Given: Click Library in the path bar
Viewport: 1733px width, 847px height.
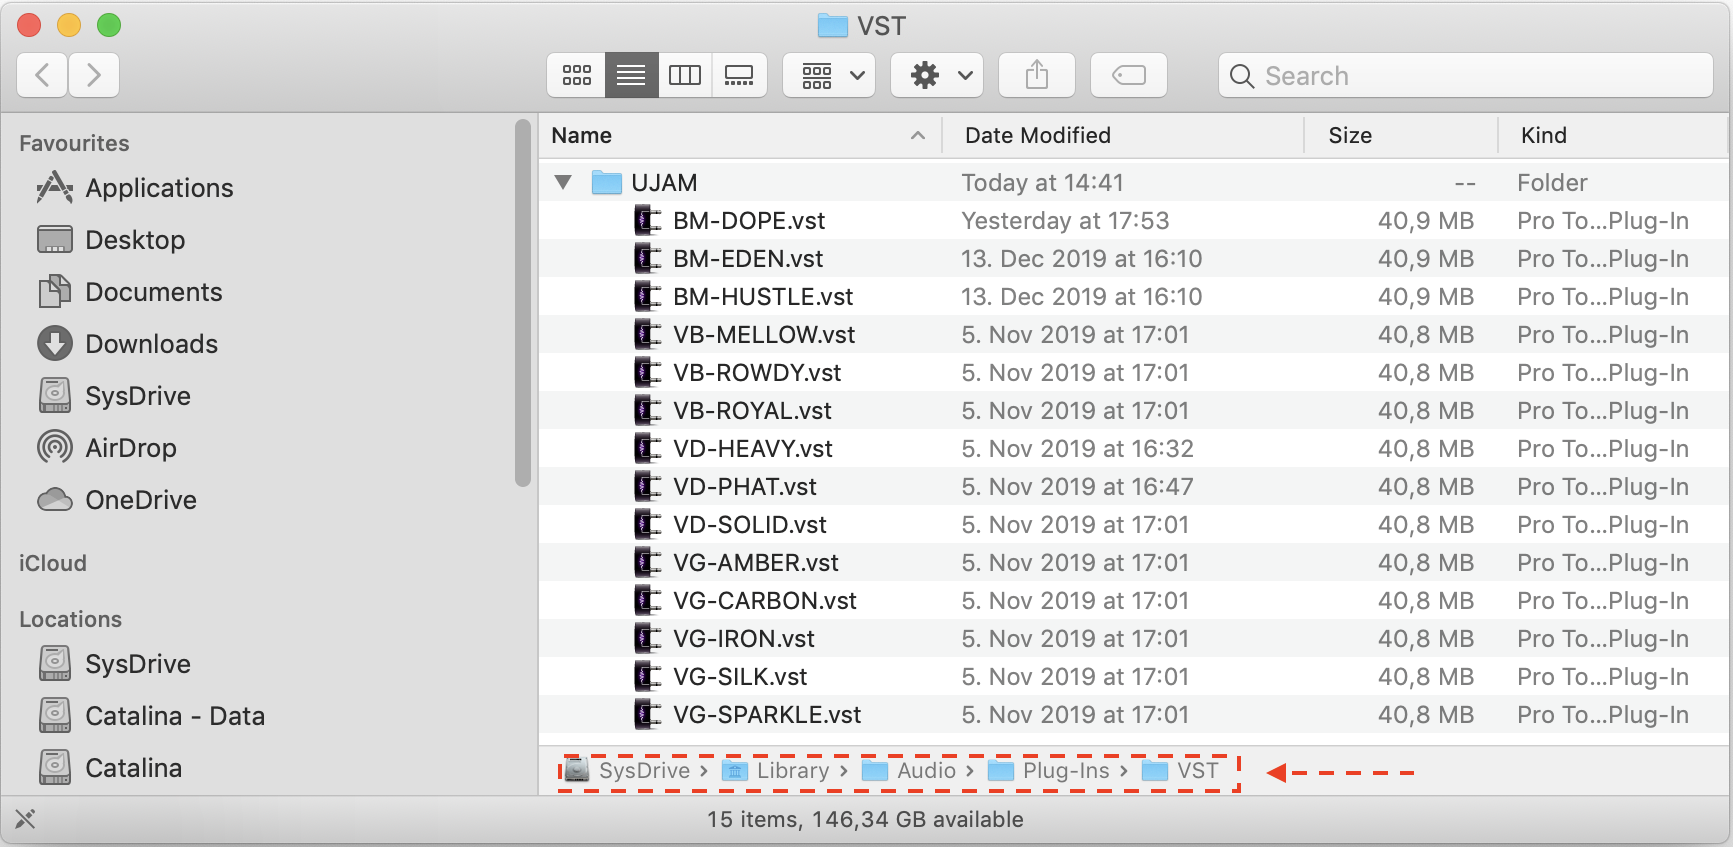Looking at the screenshot, I should pos(777,770).
